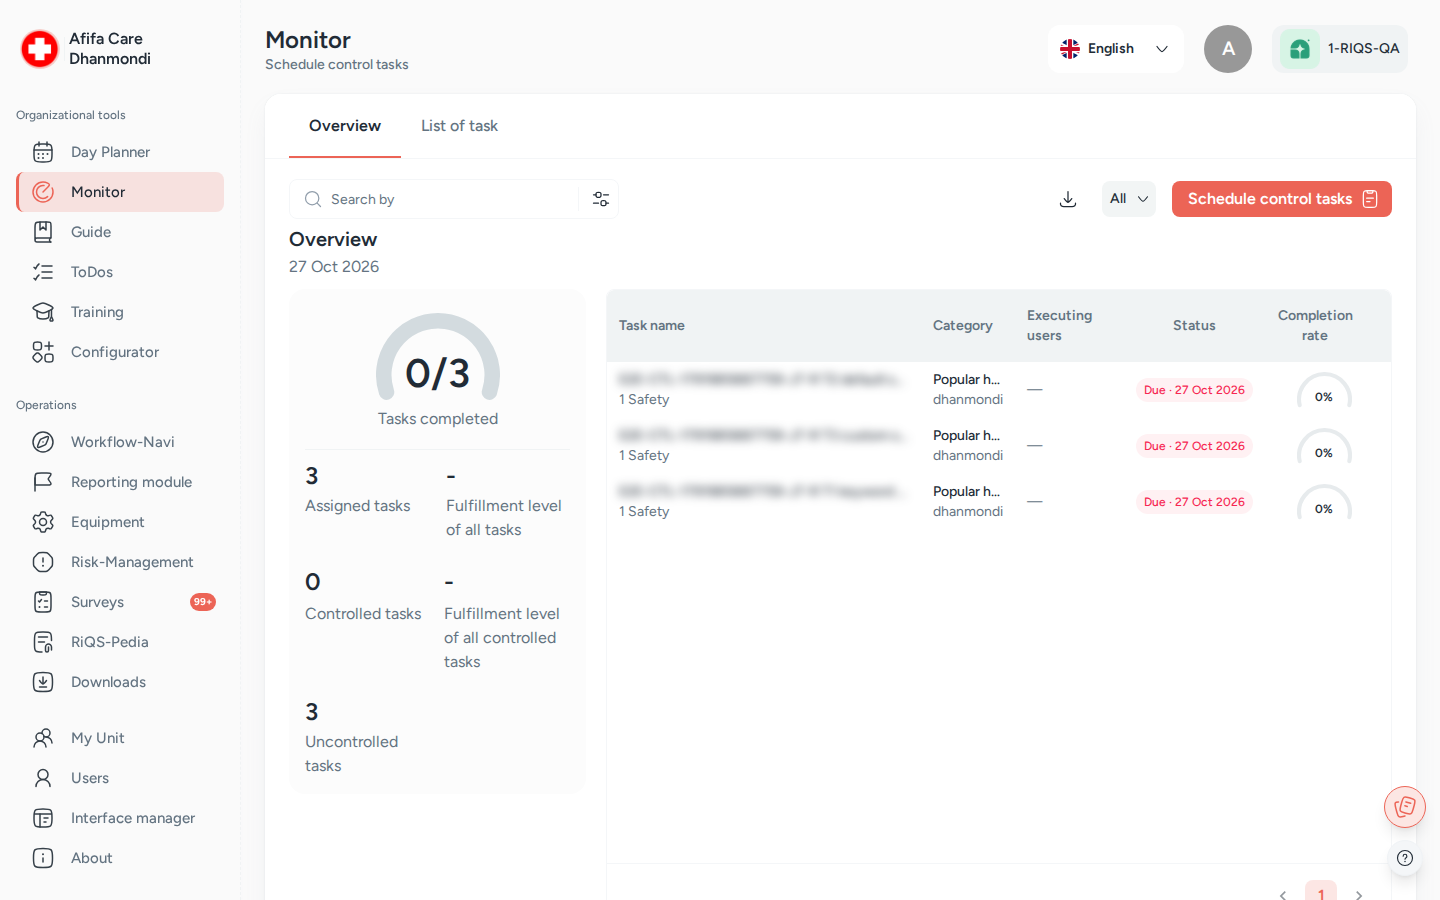Image resolution: width=1440 pixels, height=900 pixels.
Task: Click the download export icon
Action: point(1068,199)
